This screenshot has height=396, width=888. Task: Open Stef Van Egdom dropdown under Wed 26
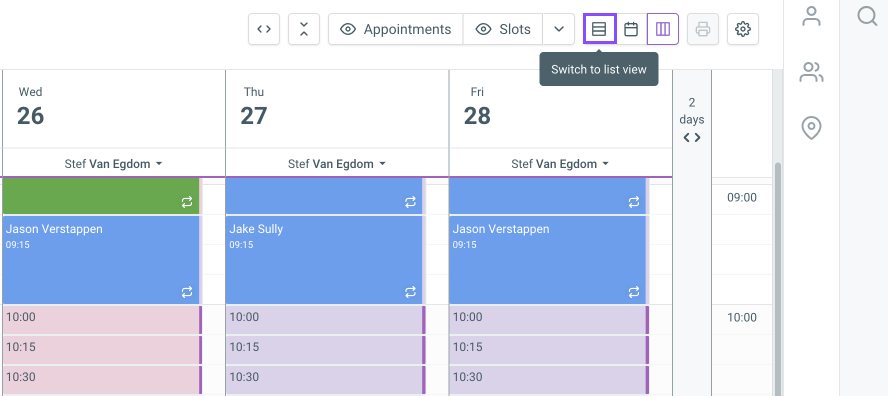[x=114, y=164]
